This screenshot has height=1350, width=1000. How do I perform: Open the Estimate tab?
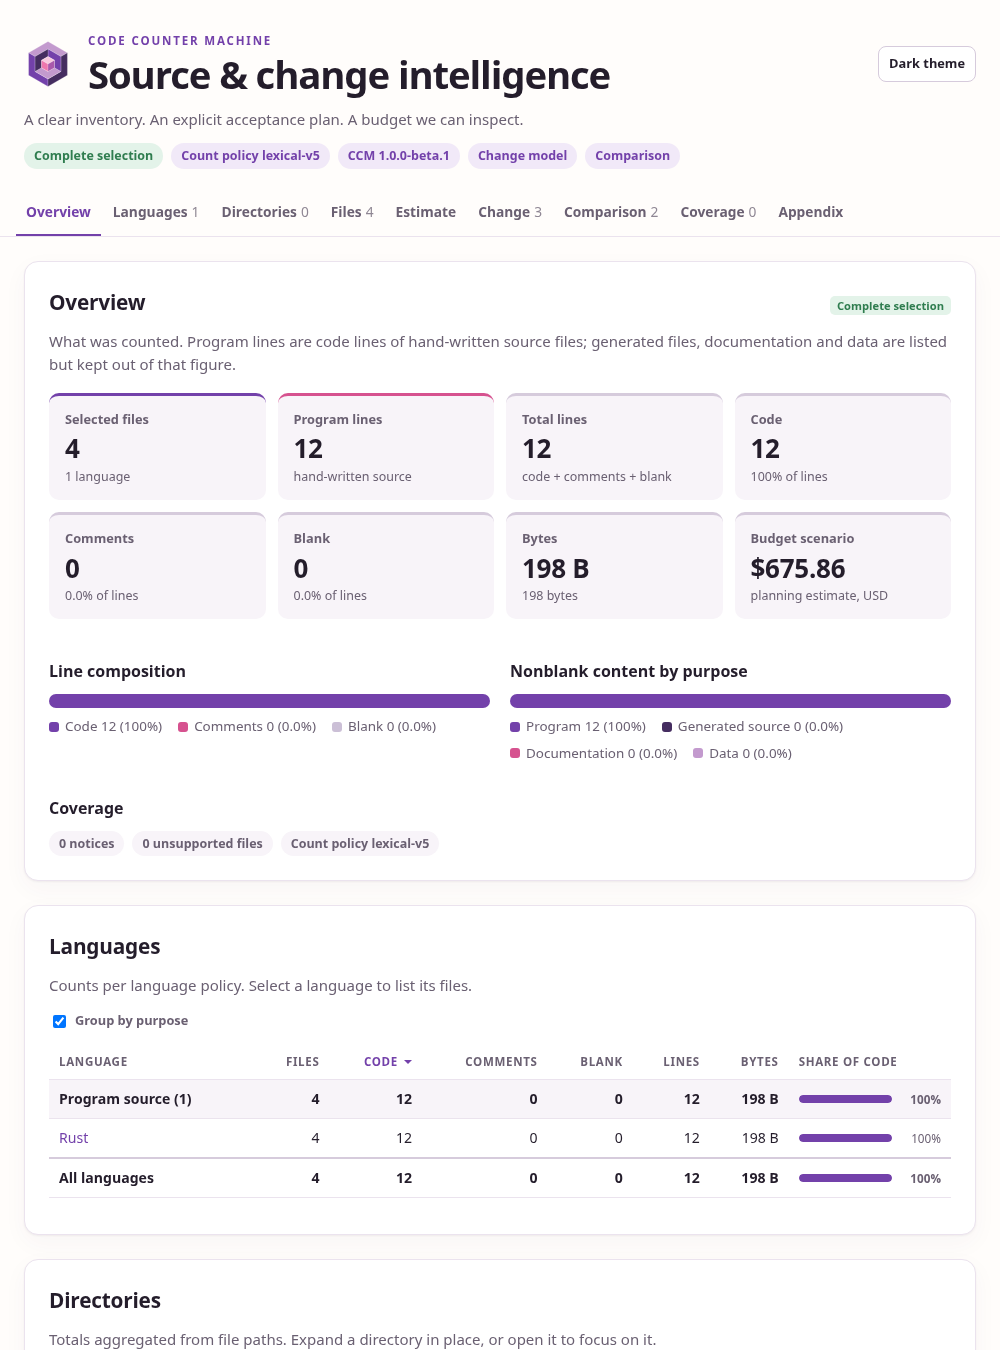click(x=425, y=212)
